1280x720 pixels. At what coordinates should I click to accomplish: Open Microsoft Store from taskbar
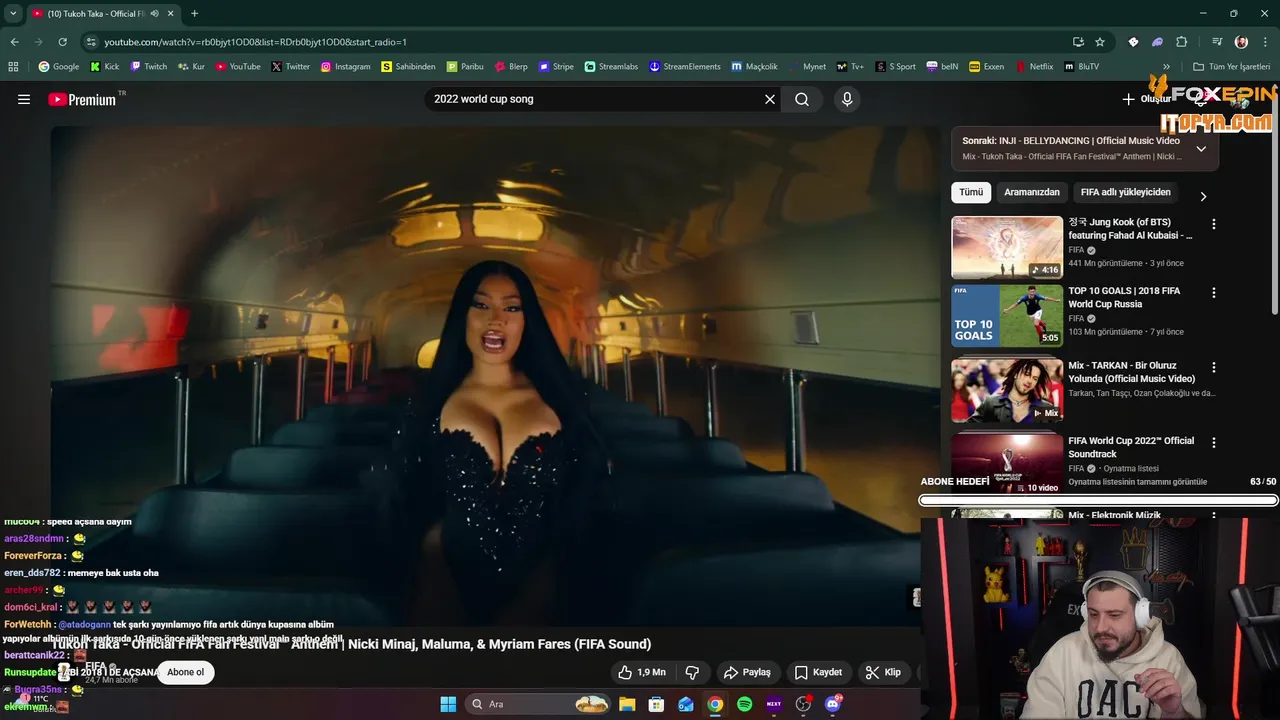tap(656, 704)
